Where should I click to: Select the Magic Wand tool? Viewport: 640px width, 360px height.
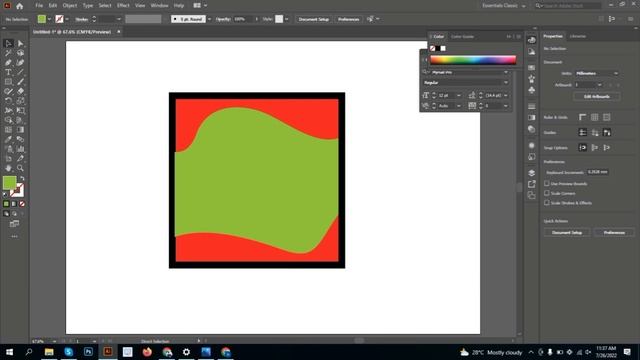[x=8, y=53]
